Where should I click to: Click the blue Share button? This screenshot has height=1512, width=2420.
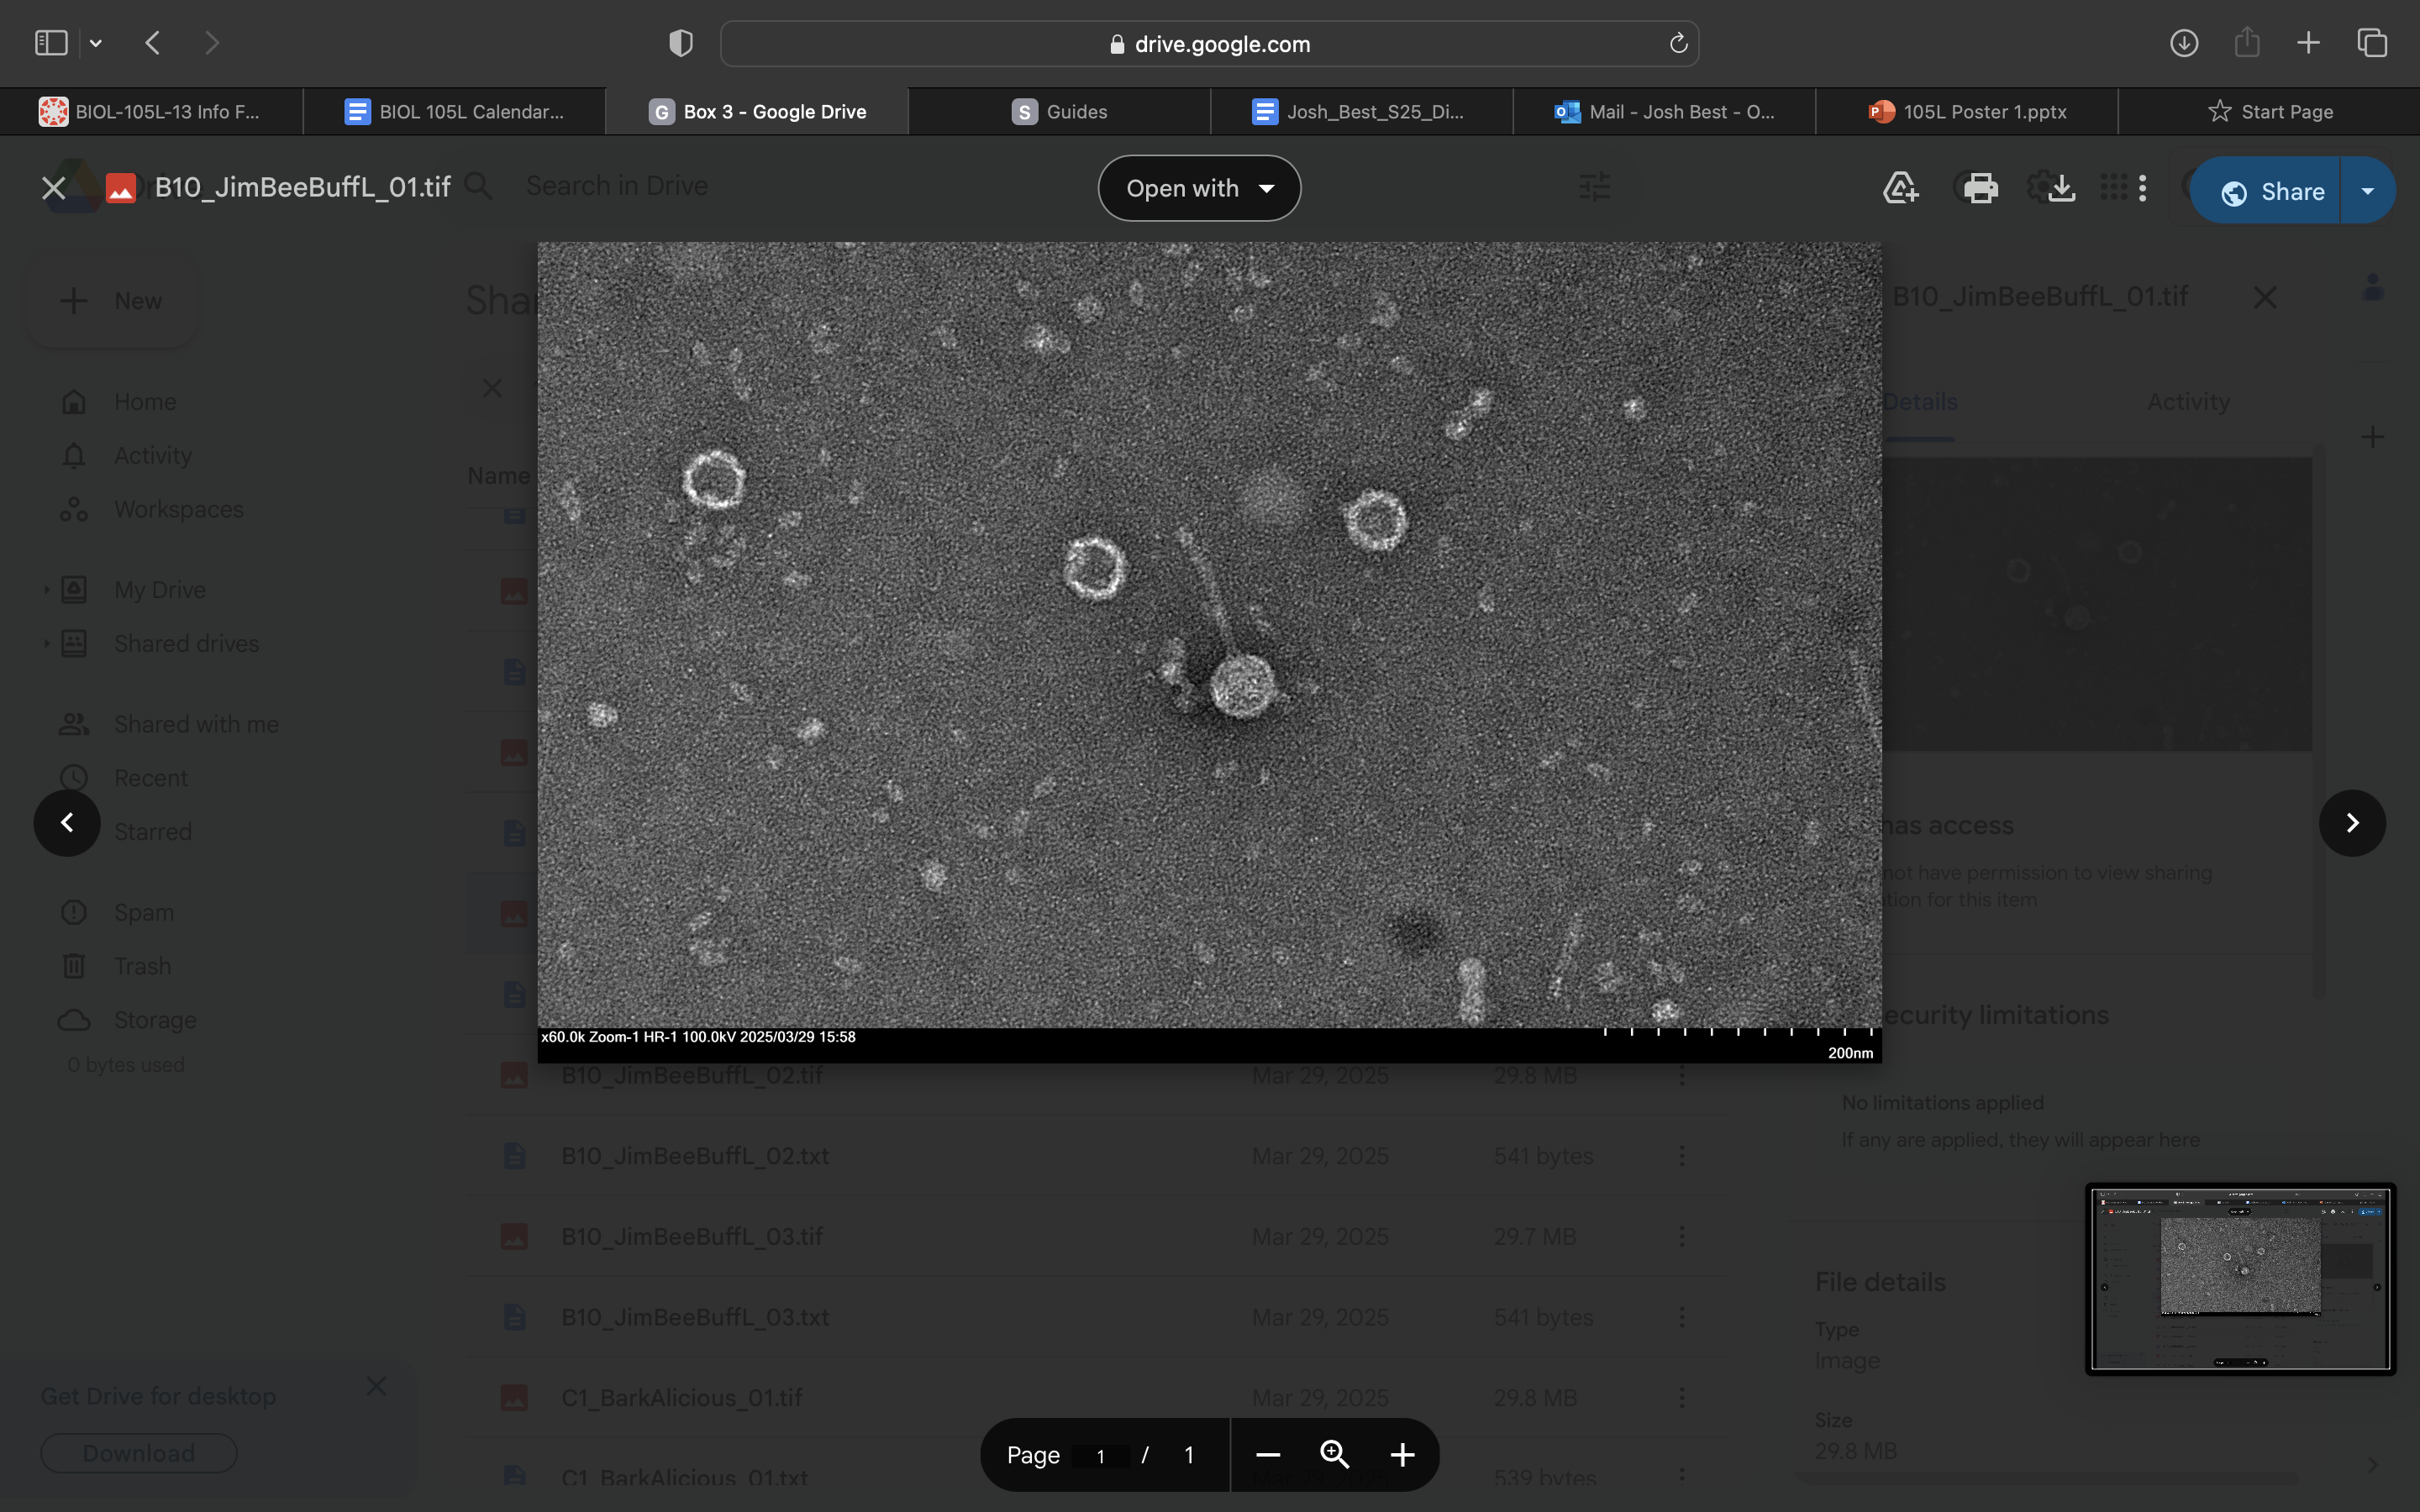pyautogui.click(x=2264, y=191)
